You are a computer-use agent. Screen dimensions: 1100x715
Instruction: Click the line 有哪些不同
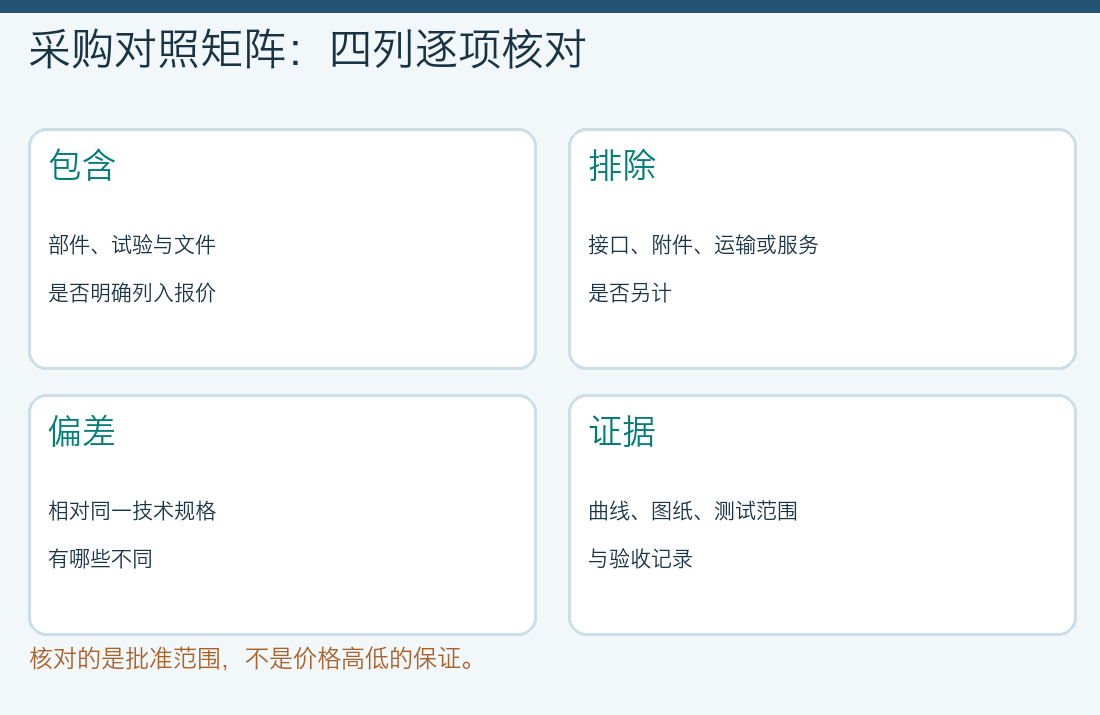100,559
